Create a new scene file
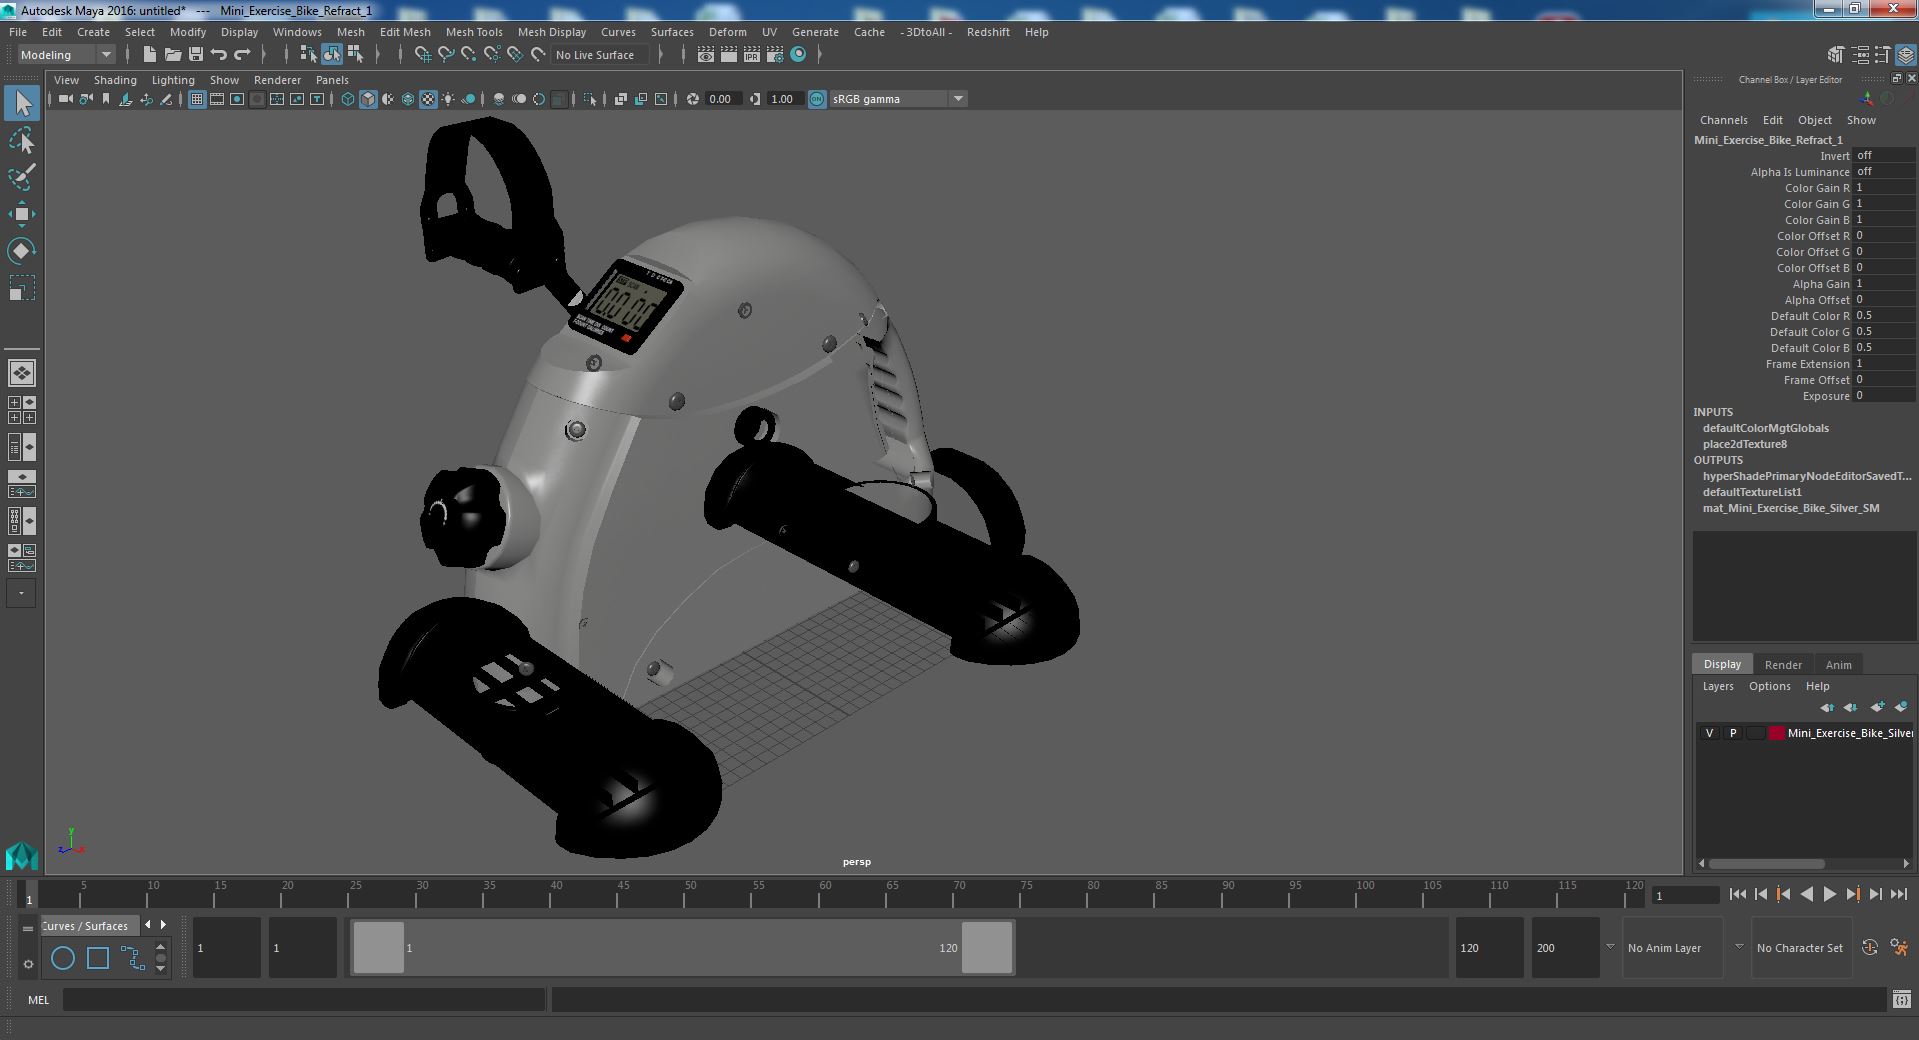The width and height of the screenshot is (1919, 1040). pos(150,55)
